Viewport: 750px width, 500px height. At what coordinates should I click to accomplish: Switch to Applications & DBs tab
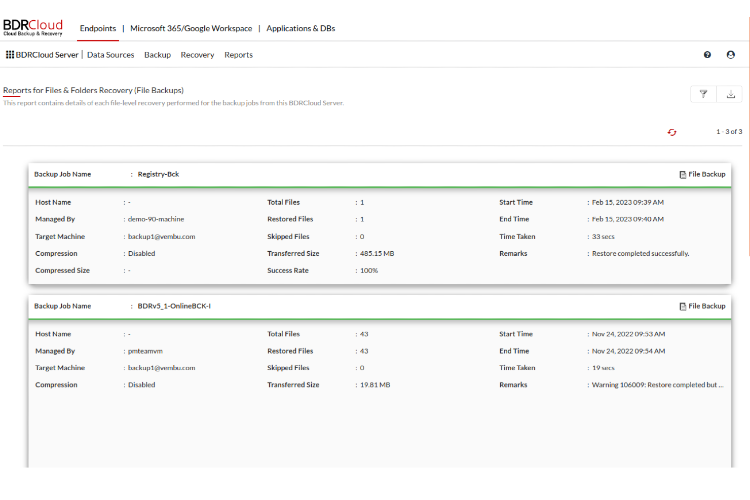pos(300,28)
